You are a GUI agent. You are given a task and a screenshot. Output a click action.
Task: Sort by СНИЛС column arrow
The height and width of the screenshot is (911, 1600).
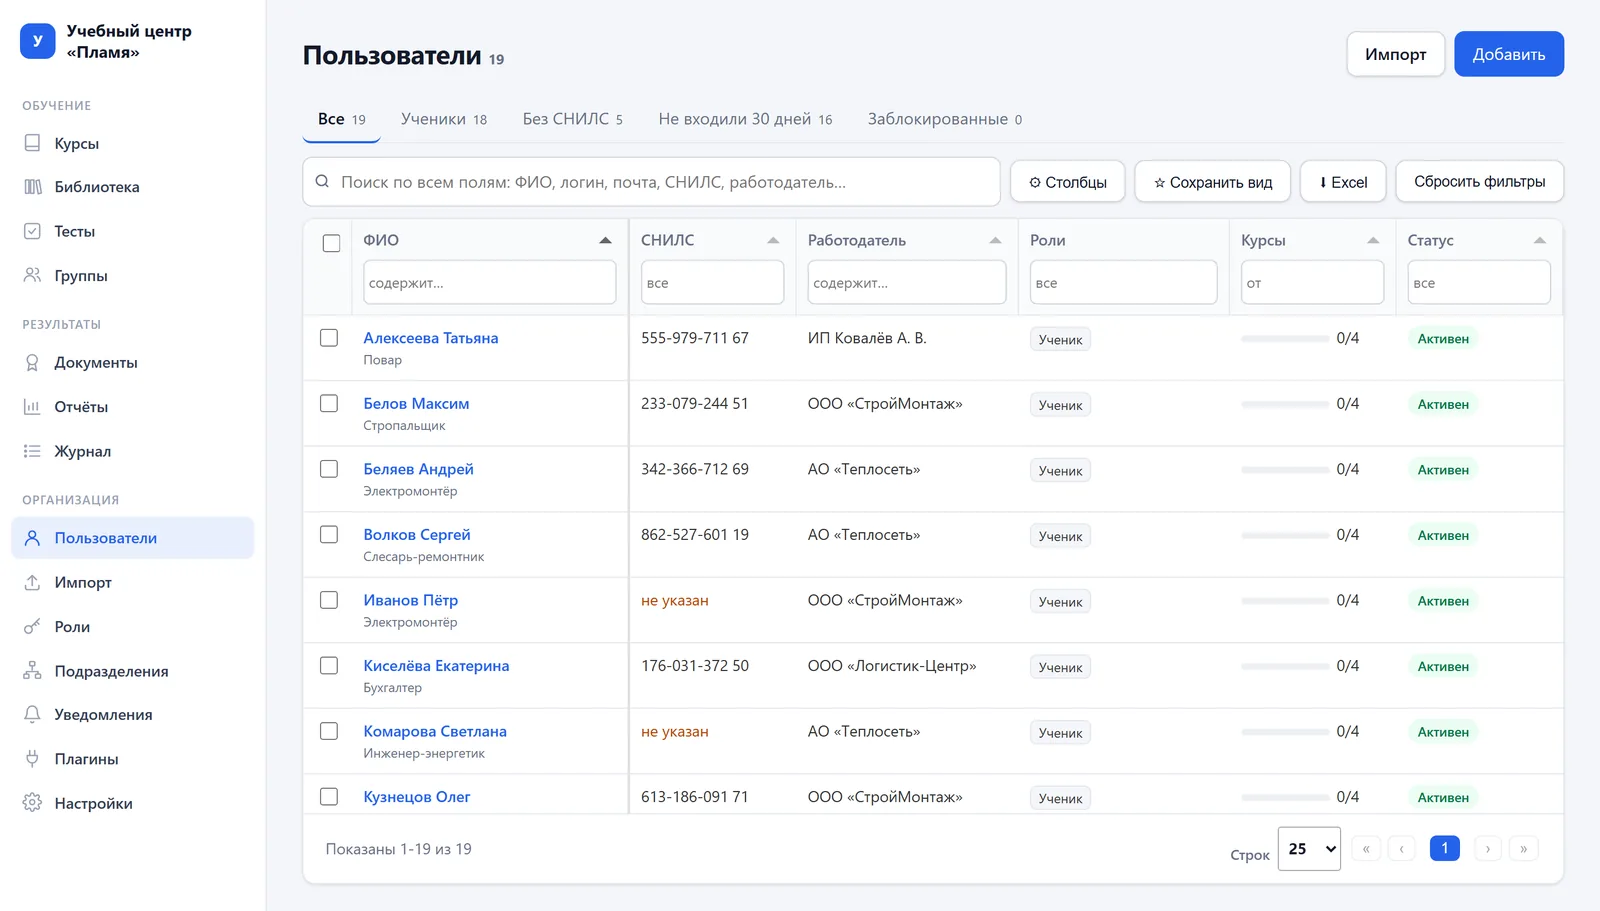click(x=773, y=240)
